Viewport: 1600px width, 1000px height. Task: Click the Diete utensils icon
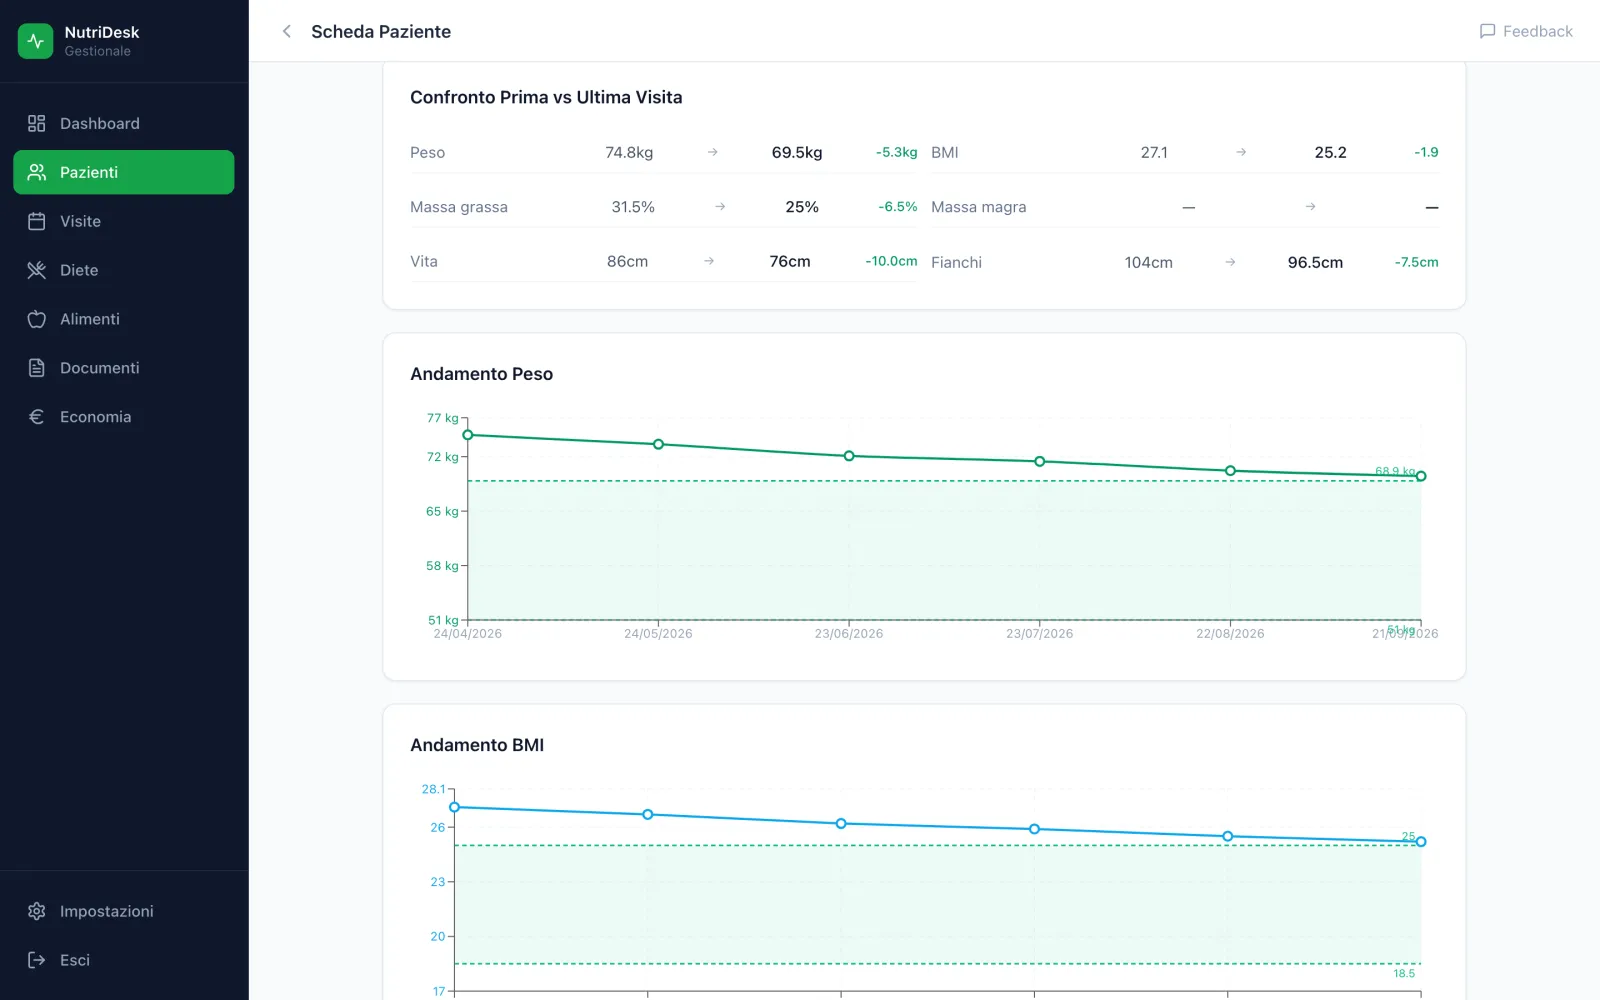point(37,270)
